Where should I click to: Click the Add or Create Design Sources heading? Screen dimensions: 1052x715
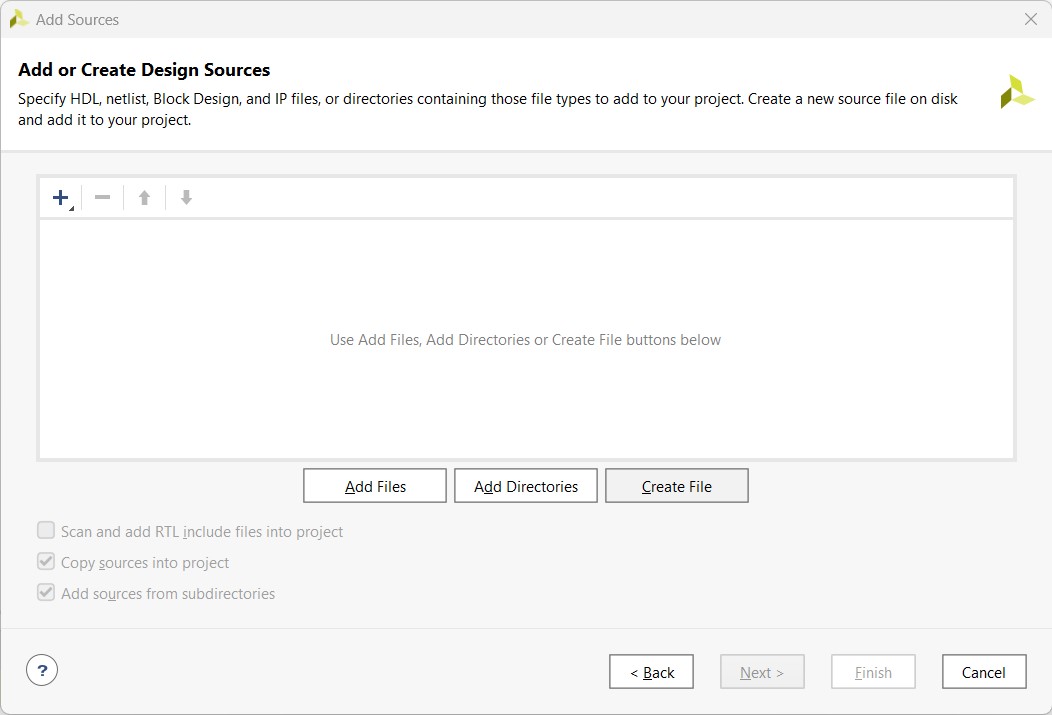(144, 70)
